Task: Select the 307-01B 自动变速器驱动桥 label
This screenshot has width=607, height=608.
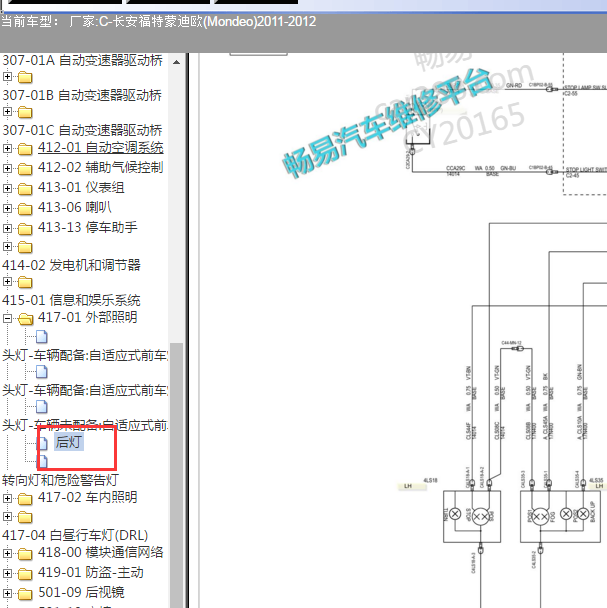Action: 82,95
